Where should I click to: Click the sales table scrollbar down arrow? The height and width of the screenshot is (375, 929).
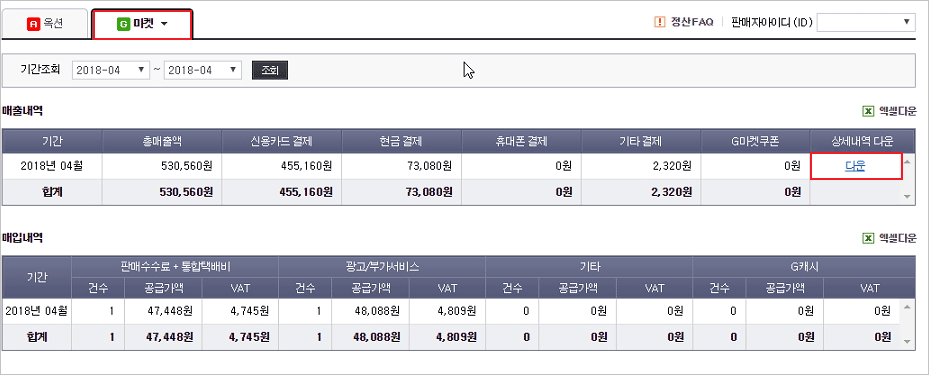tap(907, 196)
